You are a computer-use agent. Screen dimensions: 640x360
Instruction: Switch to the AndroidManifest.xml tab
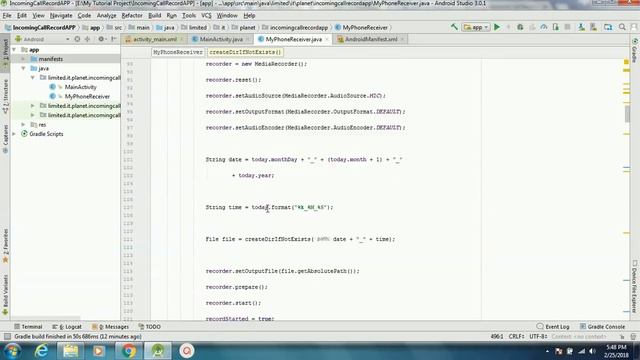click(371, 39)
